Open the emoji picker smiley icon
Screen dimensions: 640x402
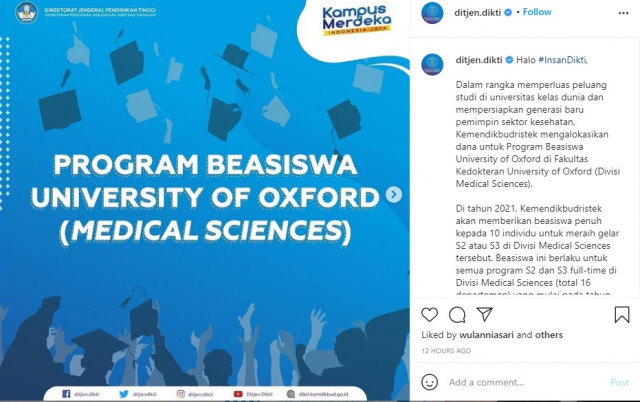(430, 382)
